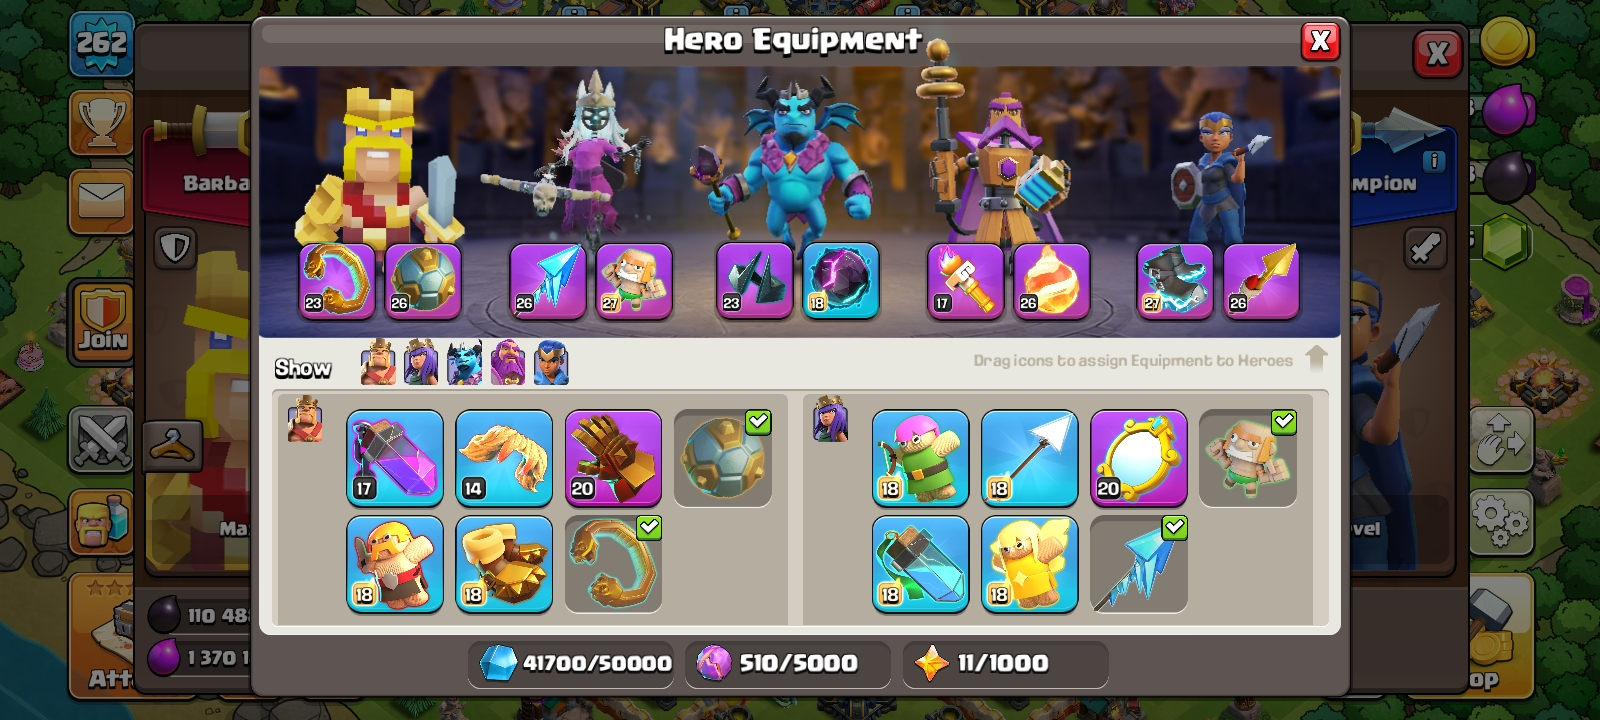Pick the level 17 Rage Vial equipment
1600x720 pixels.
(x=395, y=458)
